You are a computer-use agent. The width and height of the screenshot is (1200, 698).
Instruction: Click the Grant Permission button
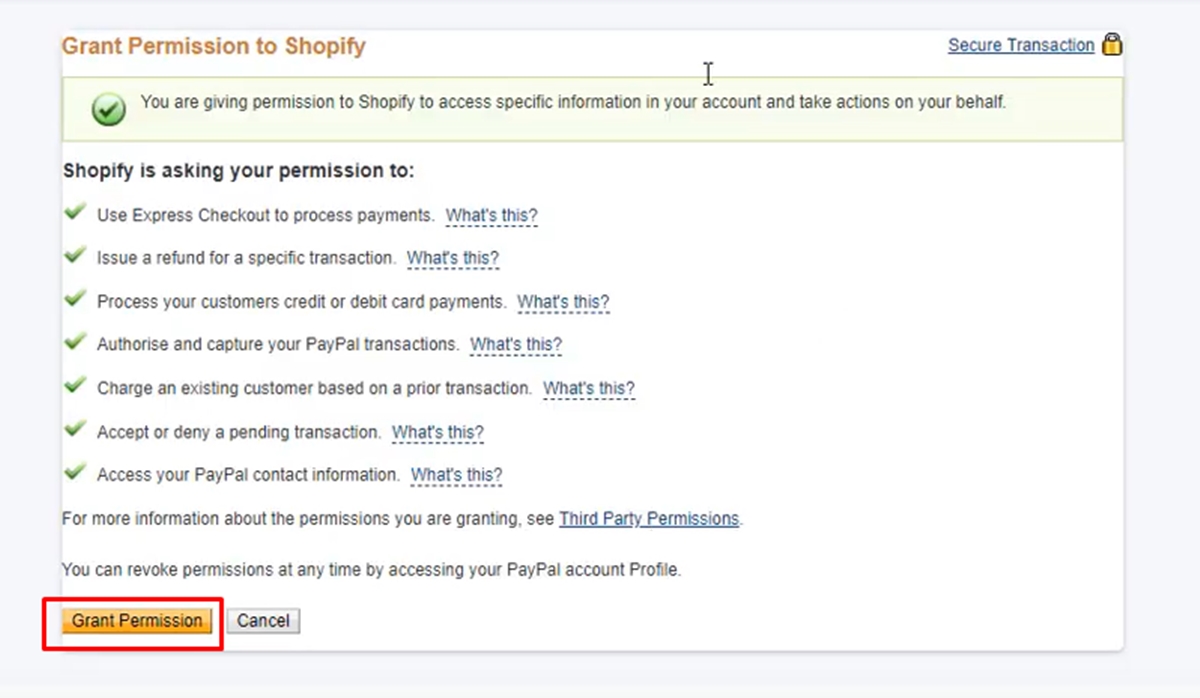137,621
